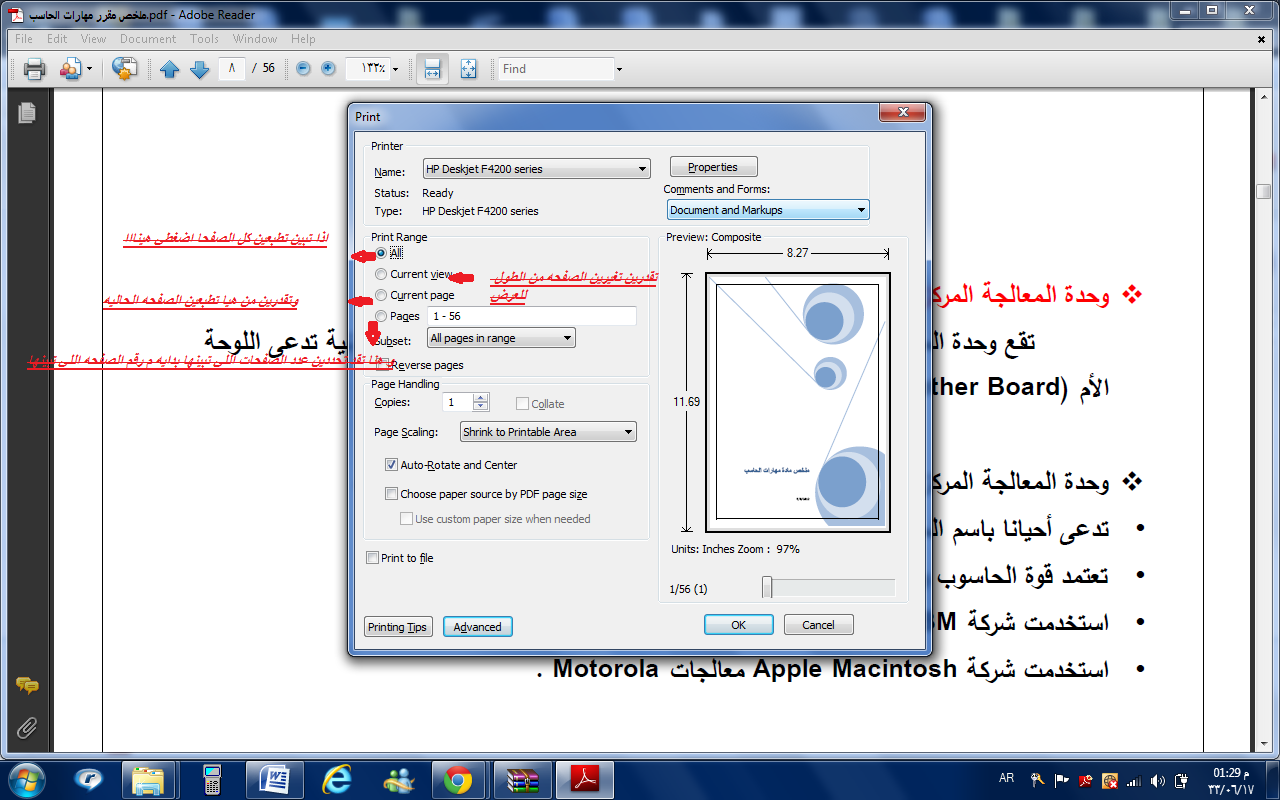Open the Pages panel in left sidebar
Viewport: 1280px width, 800px height.
(27, 113)
